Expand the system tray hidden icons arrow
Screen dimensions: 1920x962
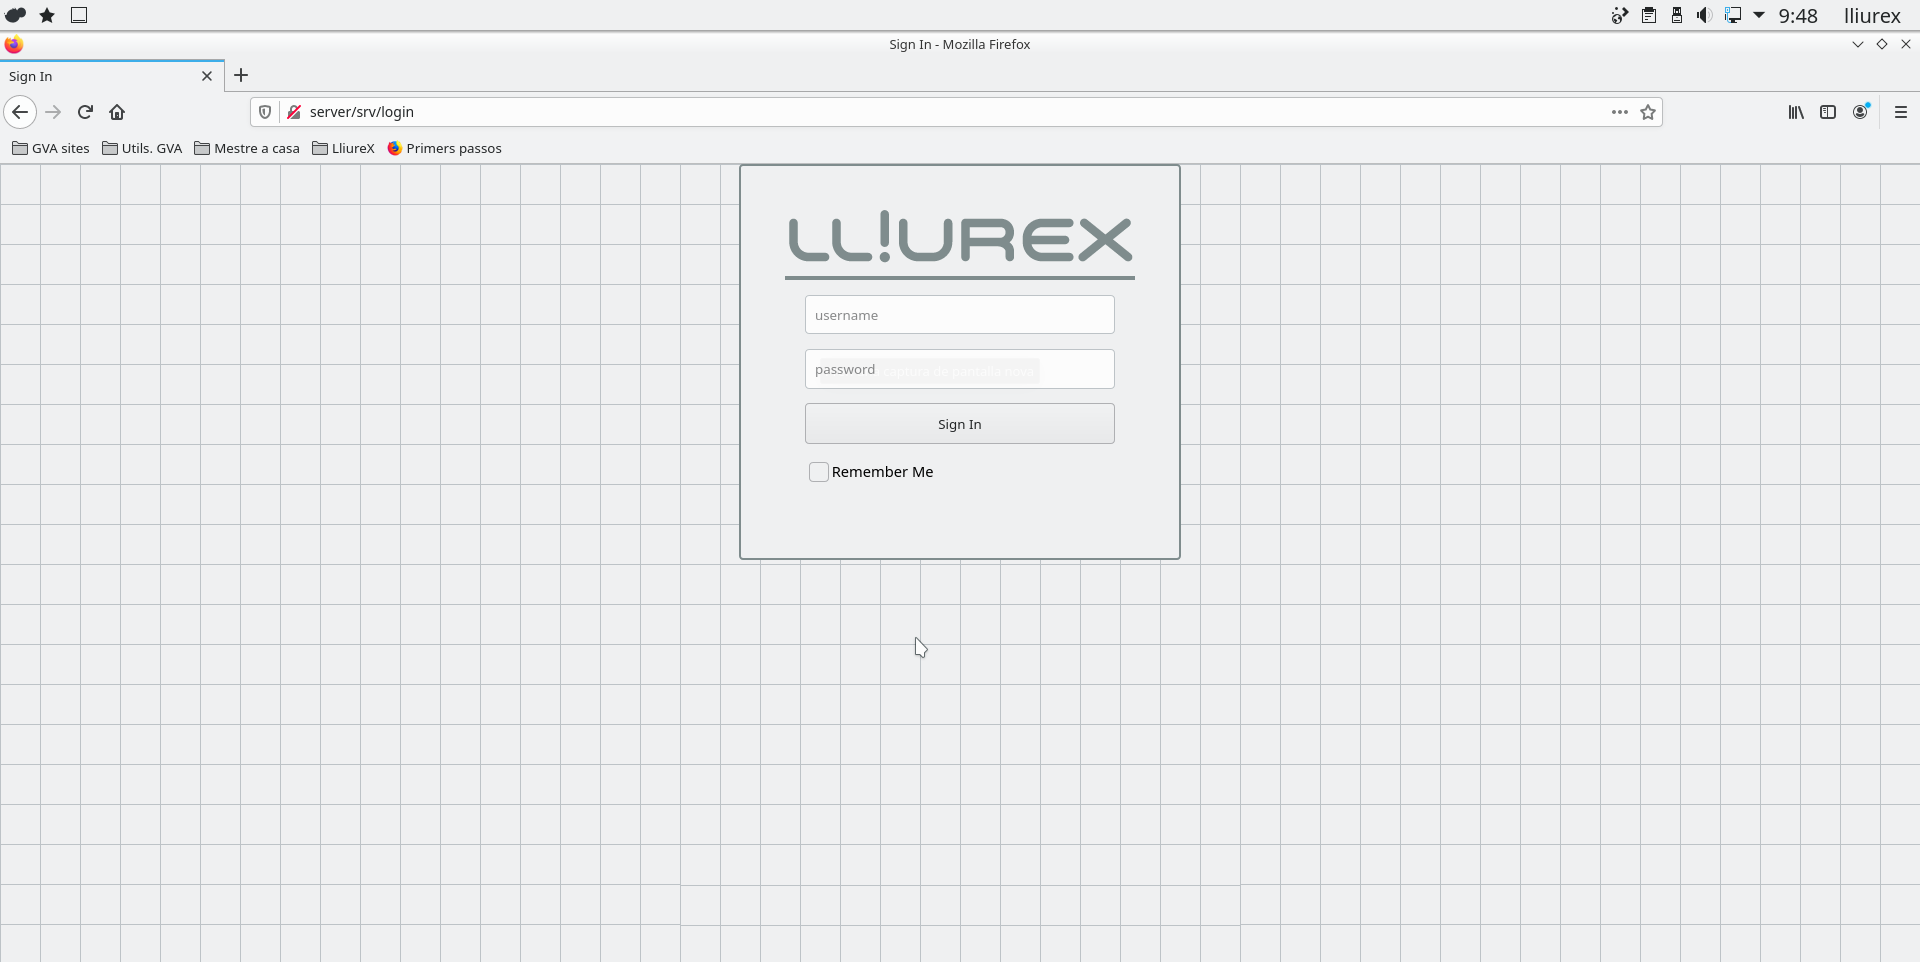(1759, 15)
